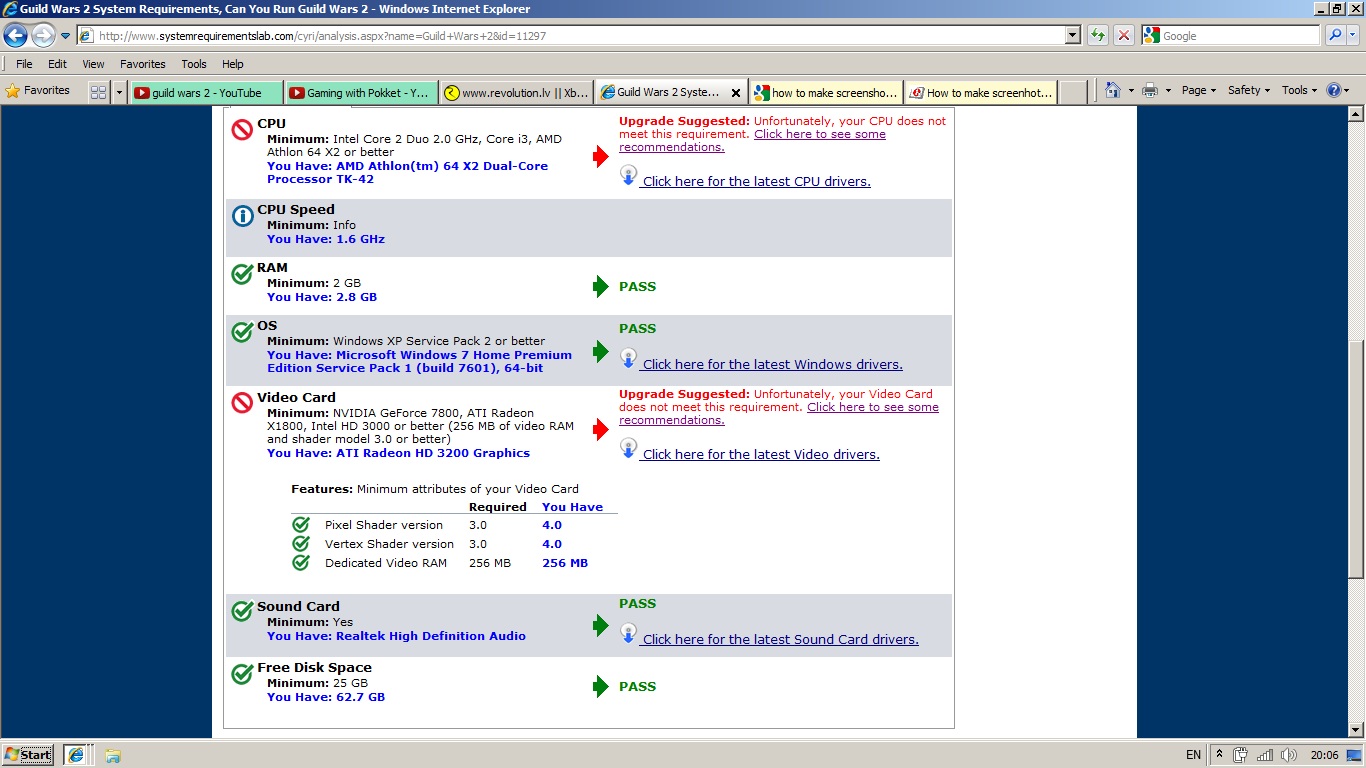This screenshot has width=1366, height=768.
Task: Click the Help question mark icon
Action: pos(1333,90)
